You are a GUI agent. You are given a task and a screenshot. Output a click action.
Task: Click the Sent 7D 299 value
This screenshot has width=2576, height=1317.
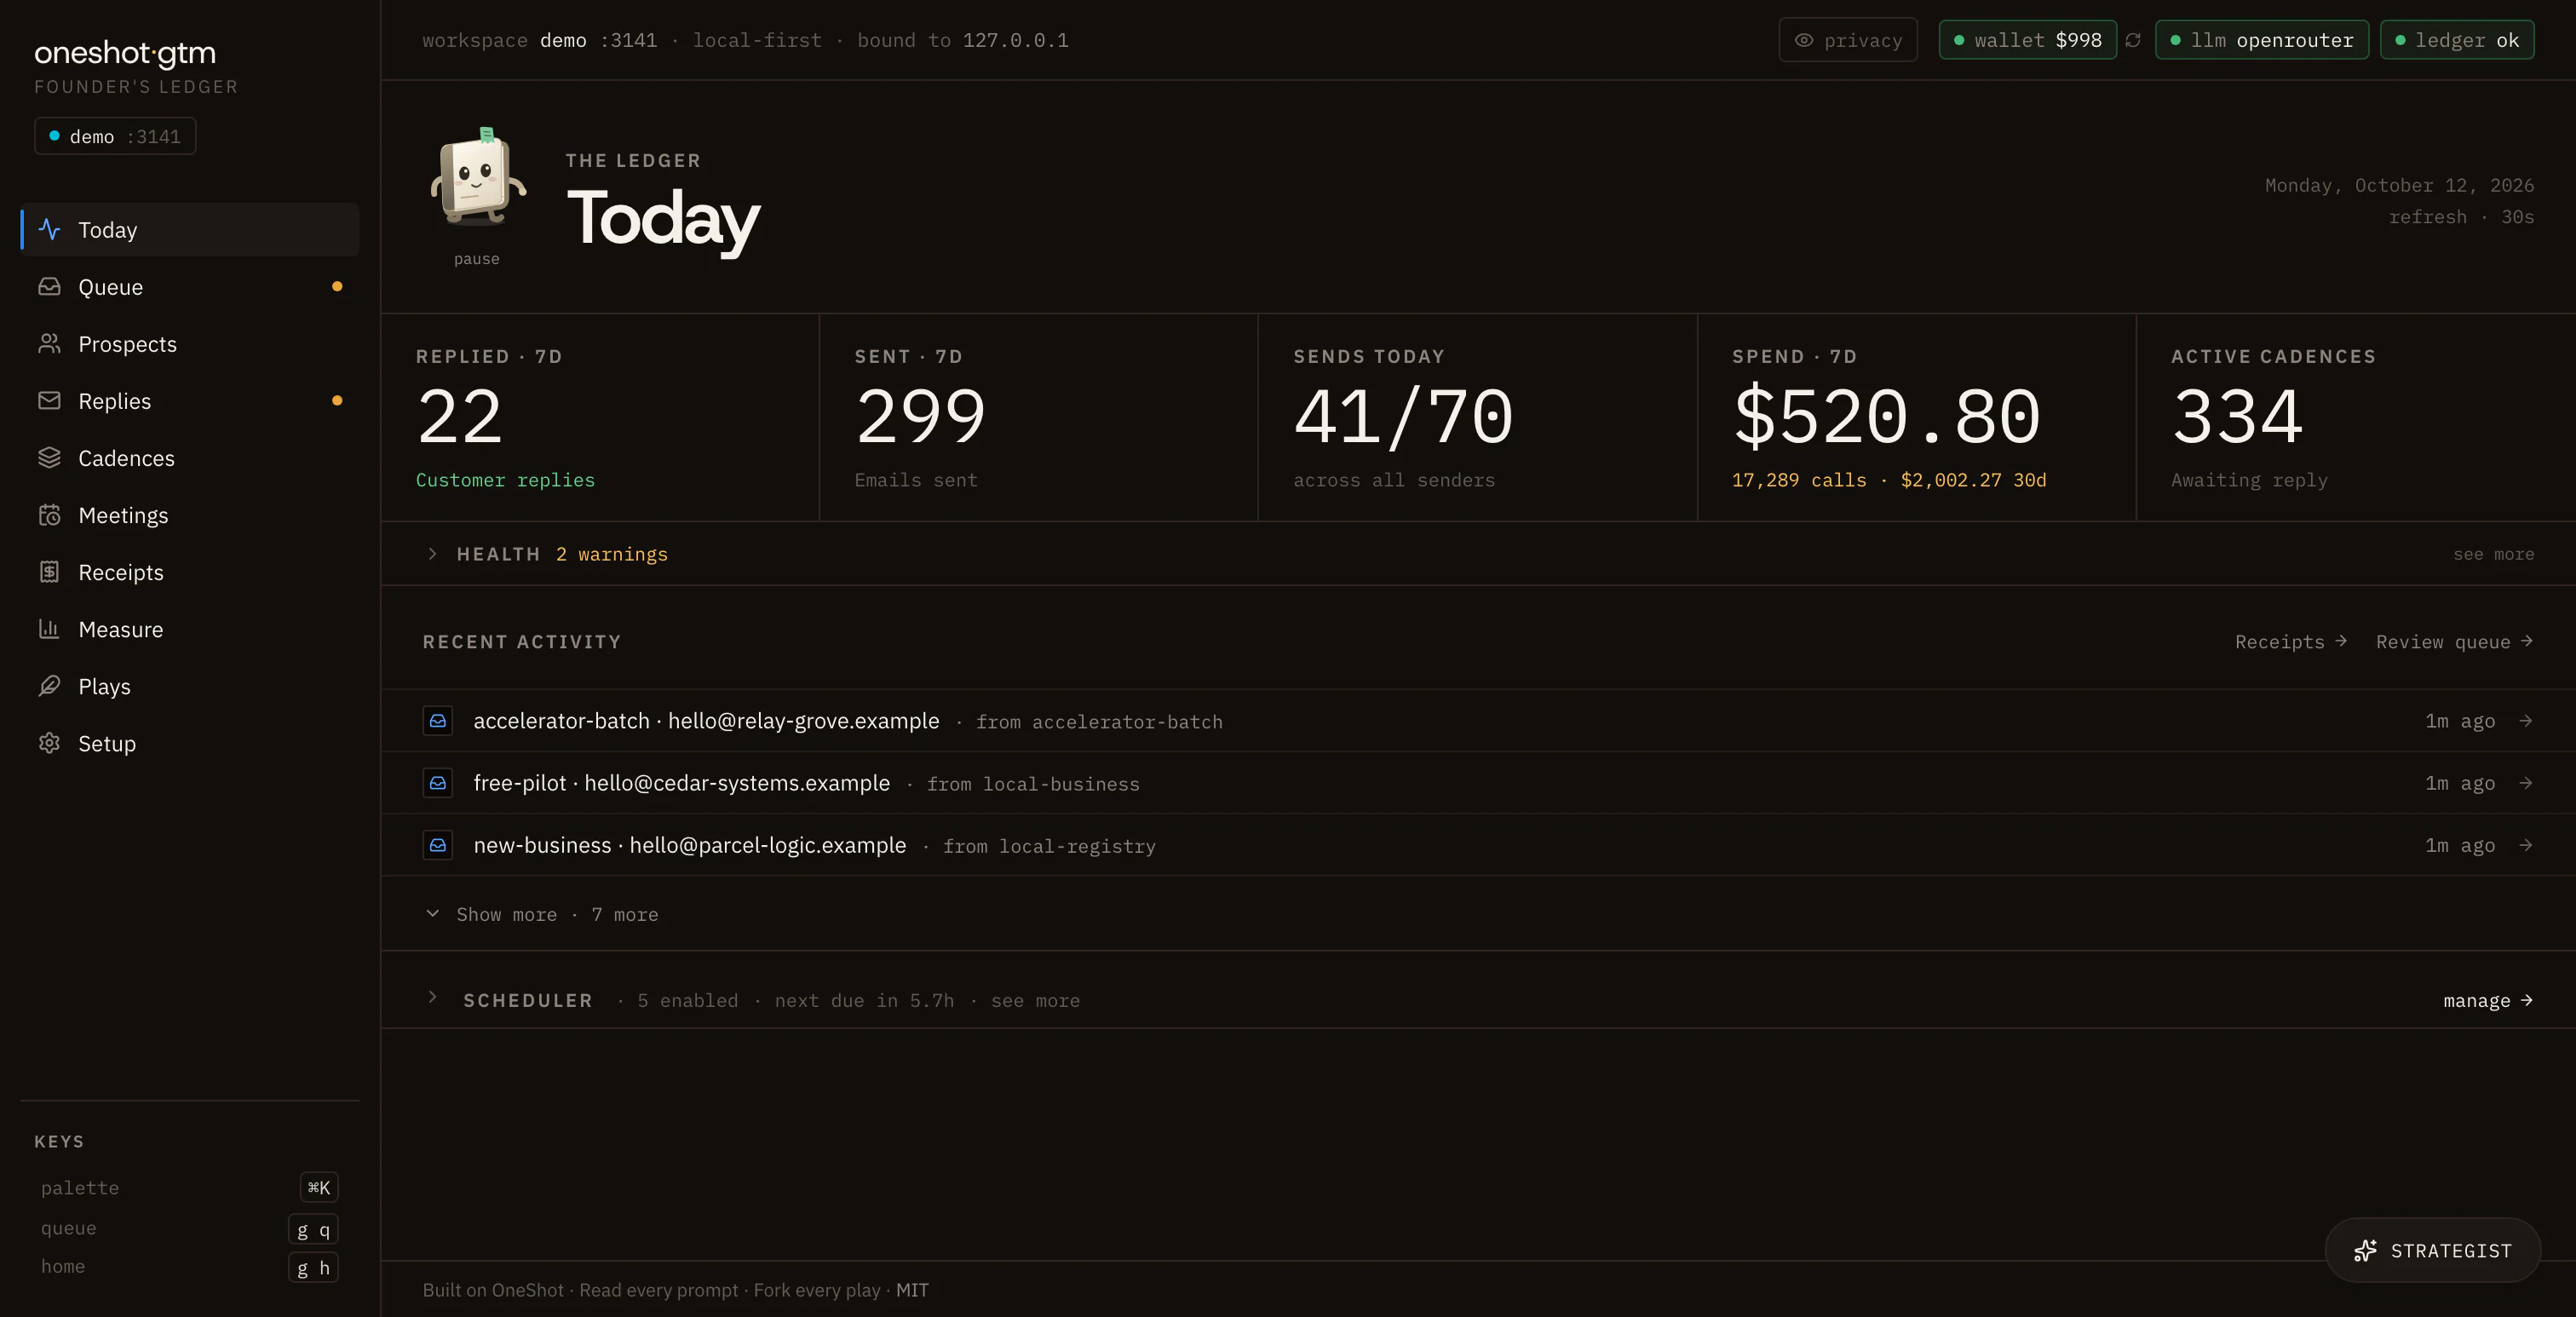tap(920, 416)
